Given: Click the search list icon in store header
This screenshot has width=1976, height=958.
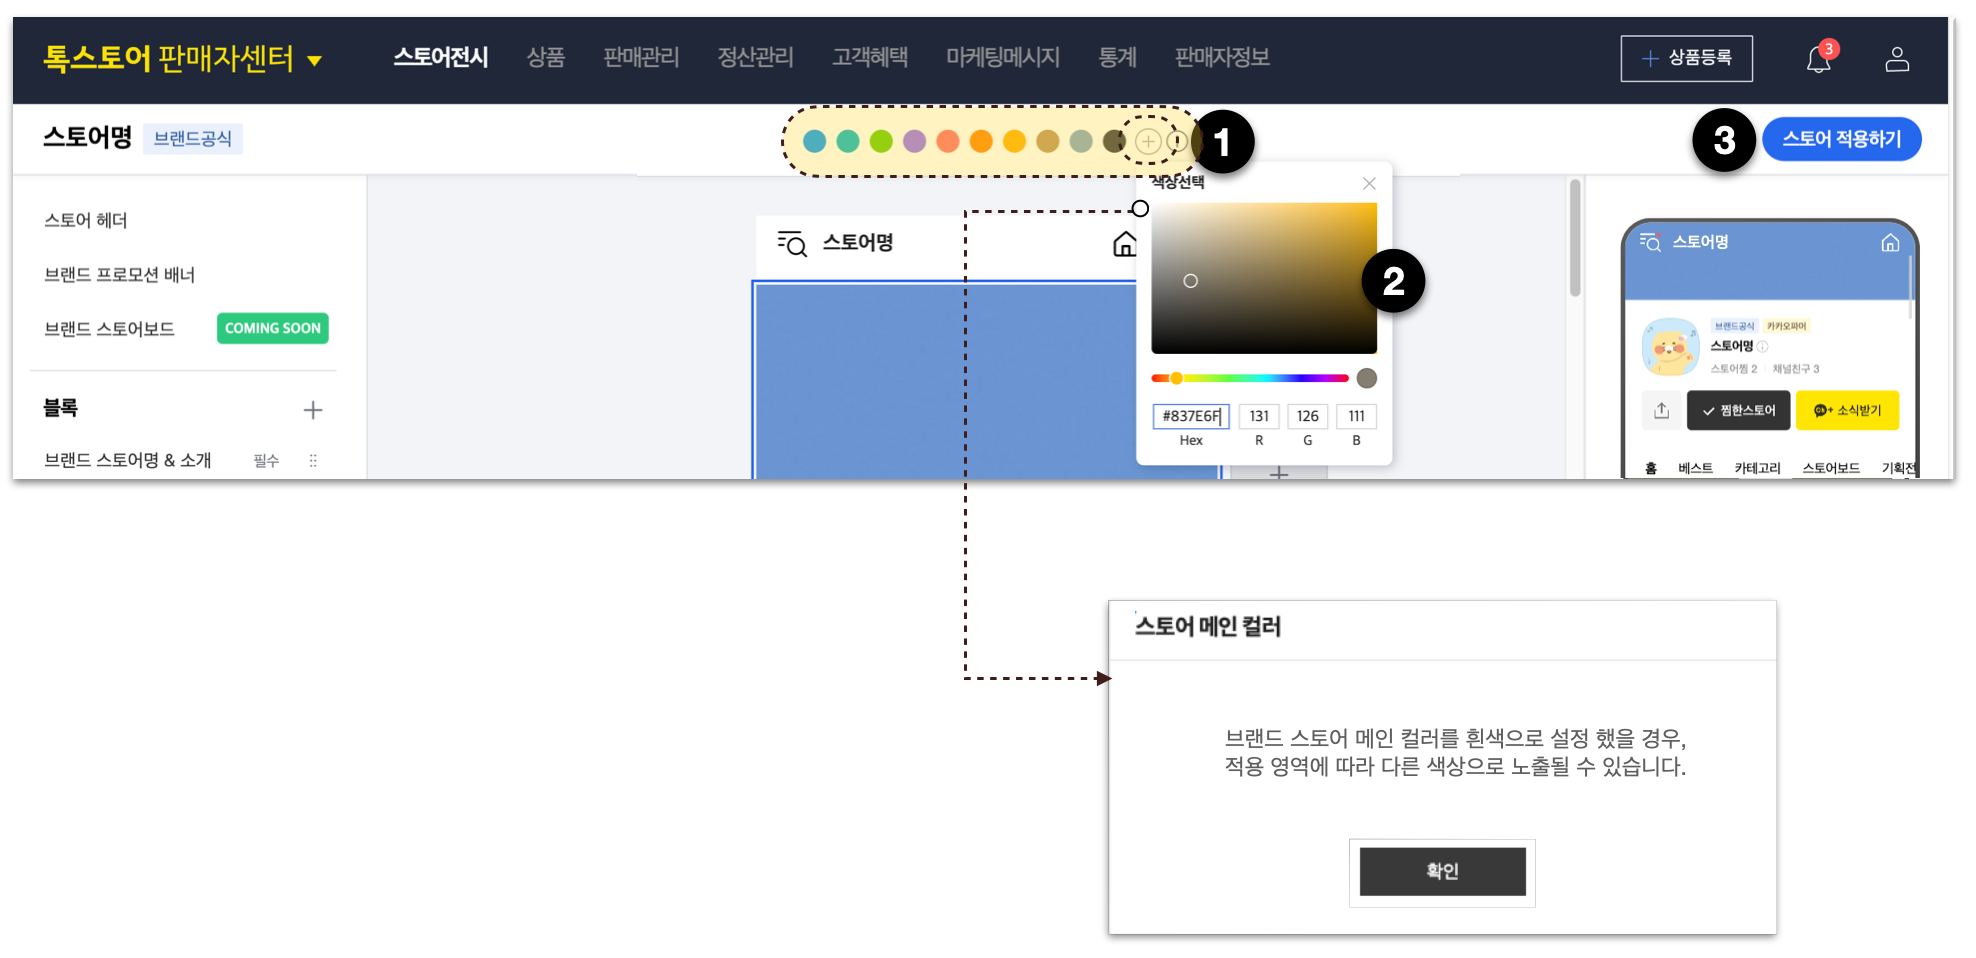Looking at the screenshot, I should 792,243.
